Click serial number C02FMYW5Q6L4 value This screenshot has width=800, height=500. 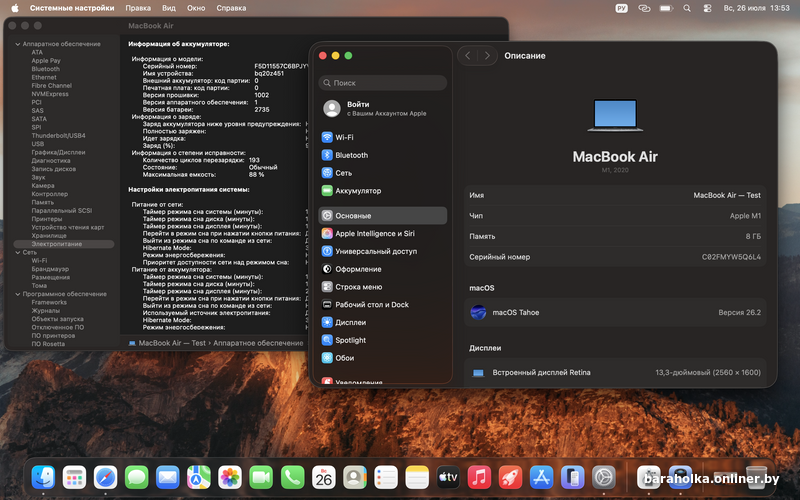[x=731, y=257]
